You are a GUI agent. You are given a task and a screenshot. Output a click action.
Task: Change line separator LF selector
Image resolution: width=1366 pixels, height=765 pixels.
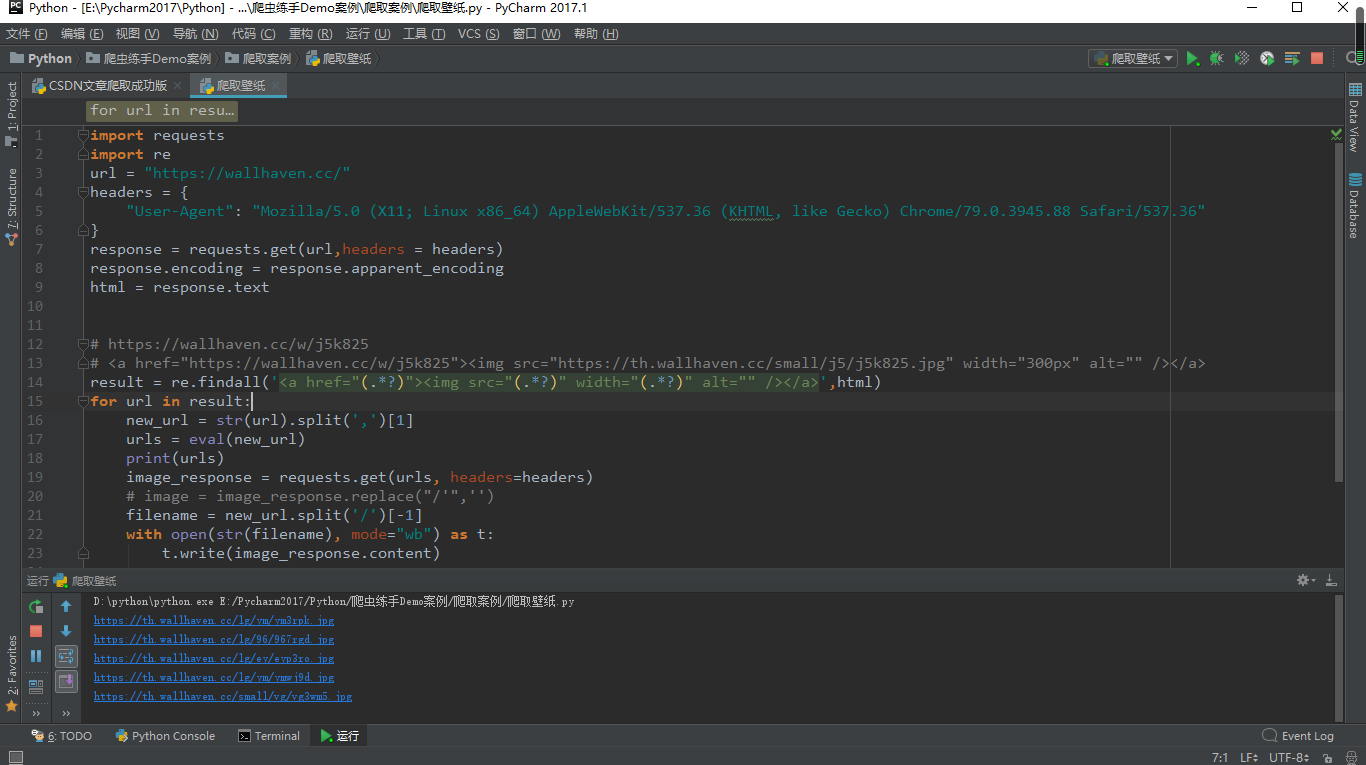1250,758
